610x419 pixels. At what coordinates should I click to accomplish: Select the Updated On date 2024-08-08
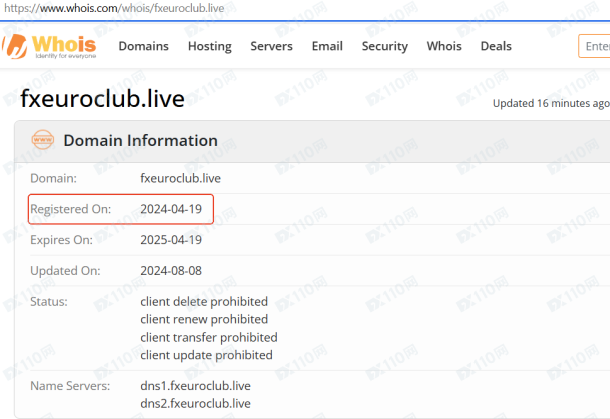[171, 271]
